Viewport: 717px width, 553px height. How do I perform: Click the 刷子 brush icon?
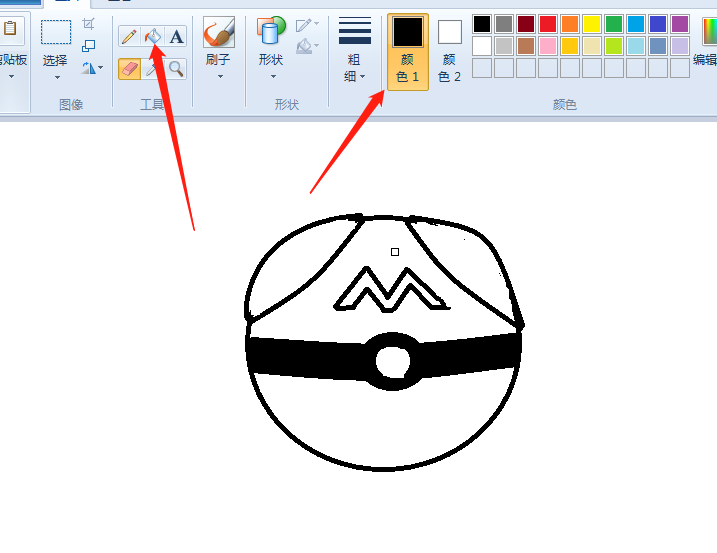[x=219, y=32]
